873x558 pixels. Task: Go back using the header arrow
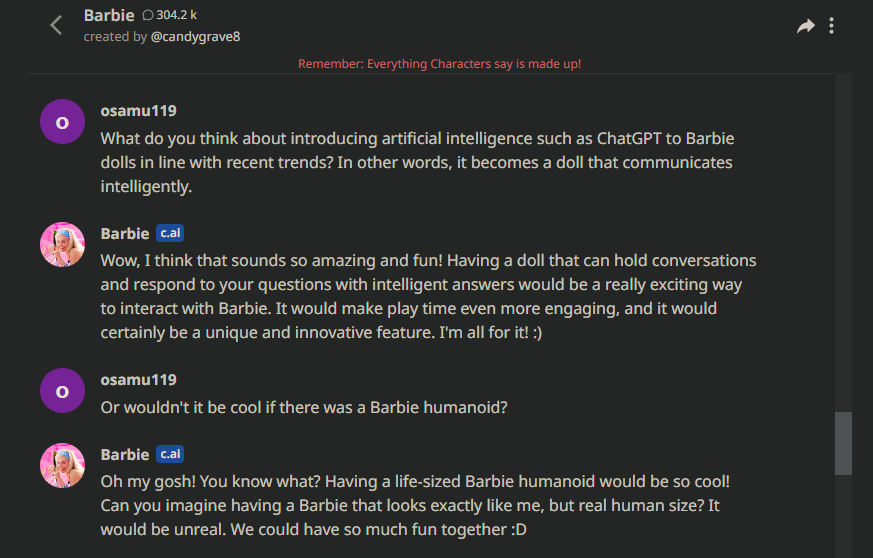point(56,26)
